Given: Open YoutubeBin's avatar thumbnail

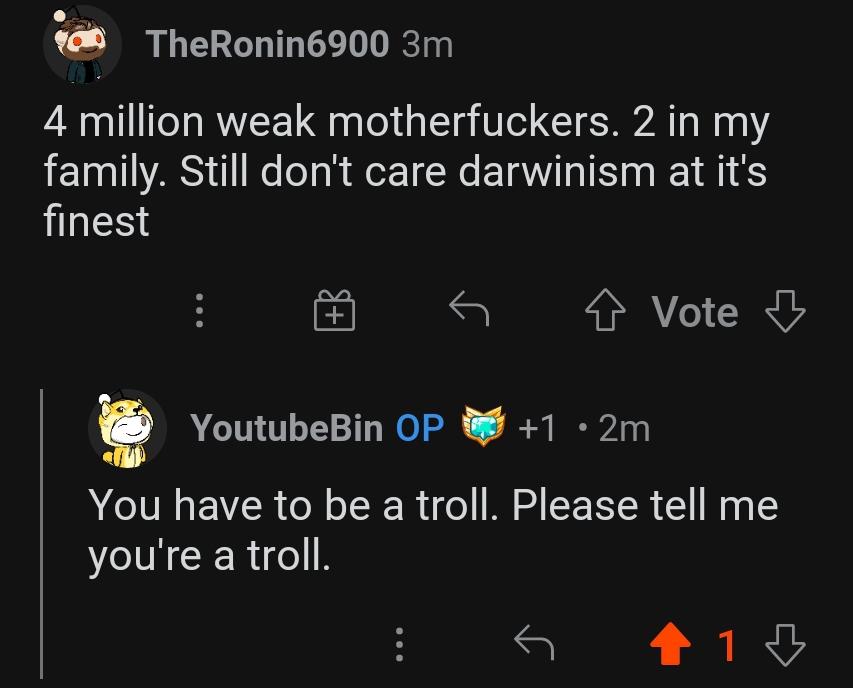Looking at the screenshot, I should click(128, 428).
